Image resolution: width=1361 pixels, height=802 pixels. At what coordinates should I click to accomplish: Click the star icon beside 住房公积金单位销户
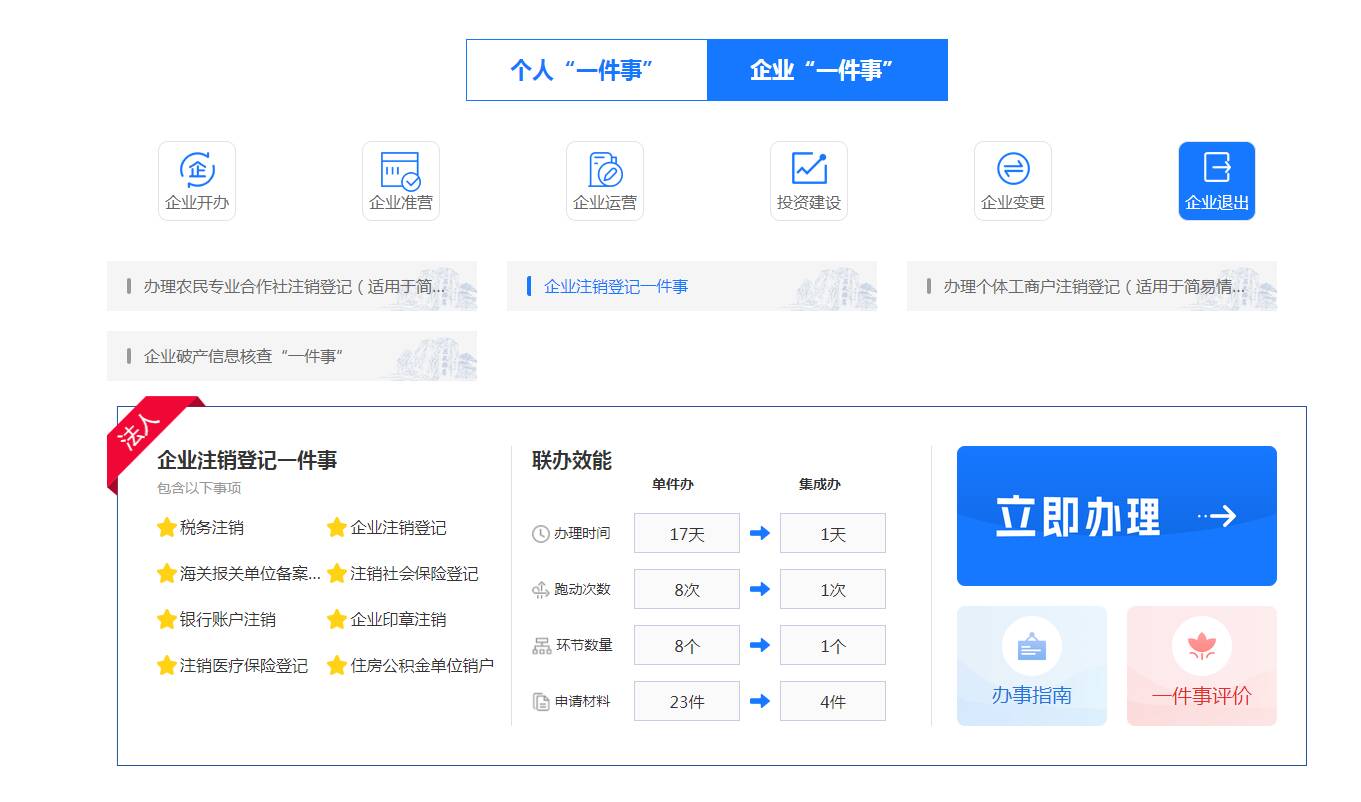point(337,665)
